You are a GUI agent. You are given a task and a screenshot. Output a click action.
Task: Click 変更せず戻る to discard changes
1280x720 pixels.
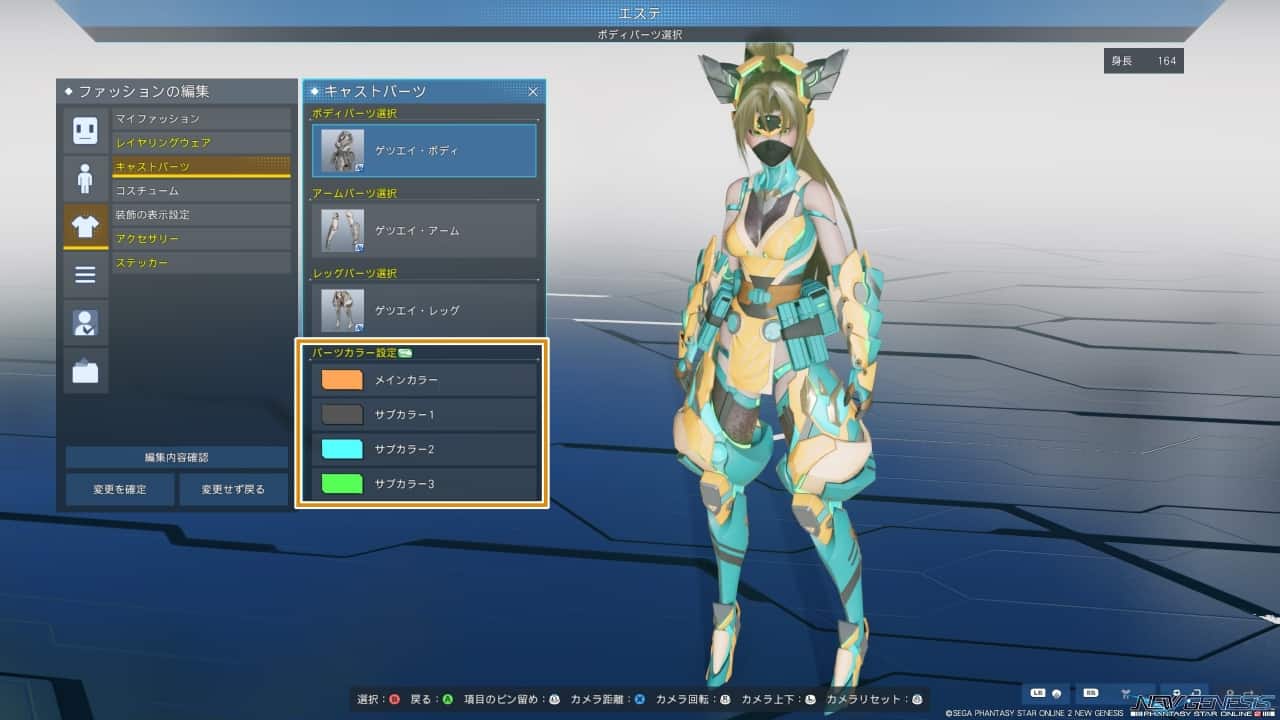pos(233,490)
